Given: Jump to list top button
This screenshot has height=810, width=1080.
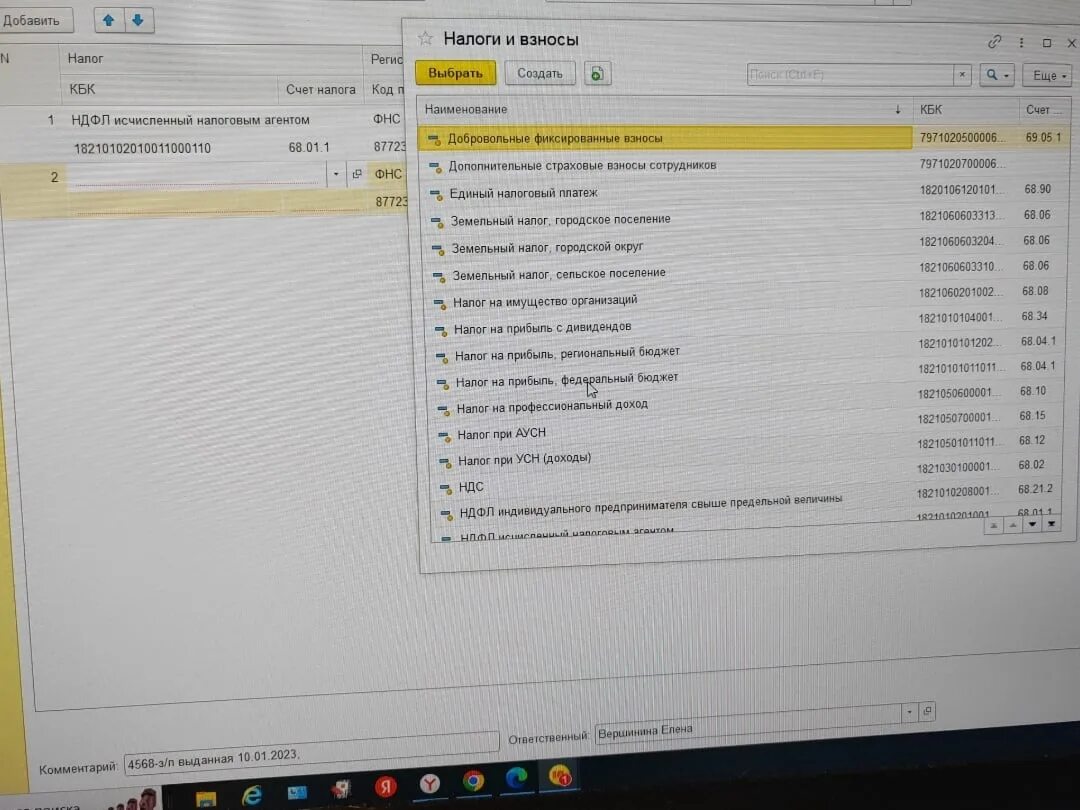Looking at the screenshot, I should 993,526.
